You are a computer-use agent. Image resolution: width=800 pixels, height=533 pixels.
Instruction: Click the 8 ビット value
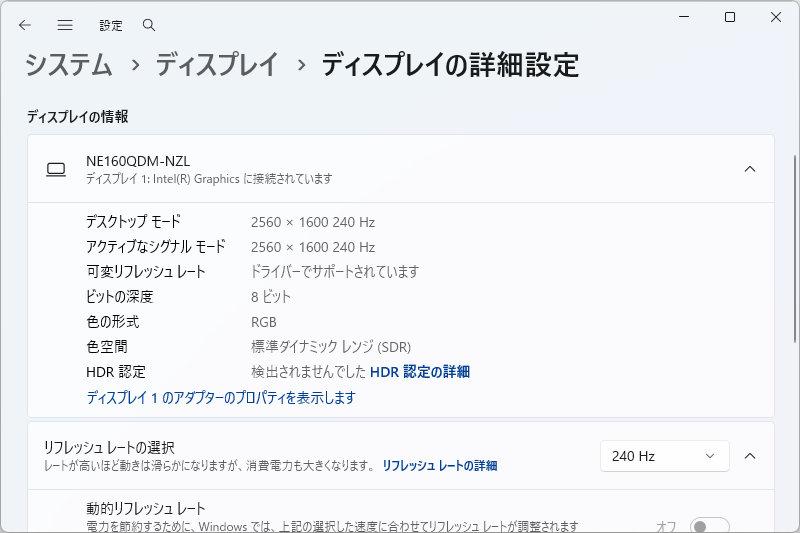(271, 297)
